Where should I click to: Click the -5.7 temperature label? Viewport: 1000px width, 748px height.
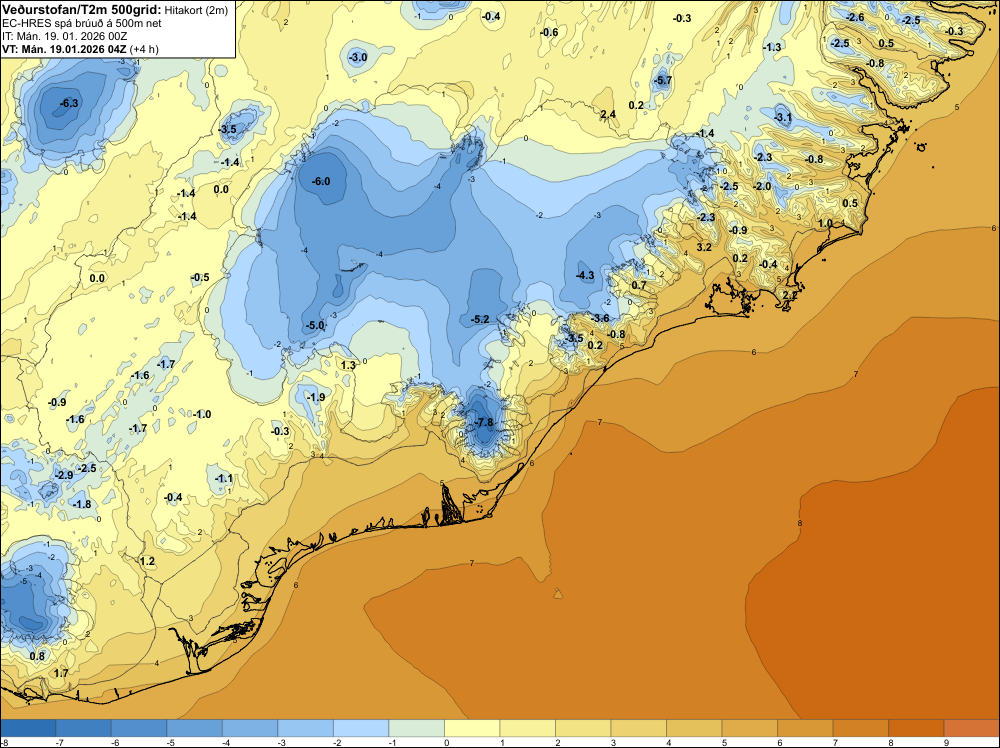tap(663, 80)
